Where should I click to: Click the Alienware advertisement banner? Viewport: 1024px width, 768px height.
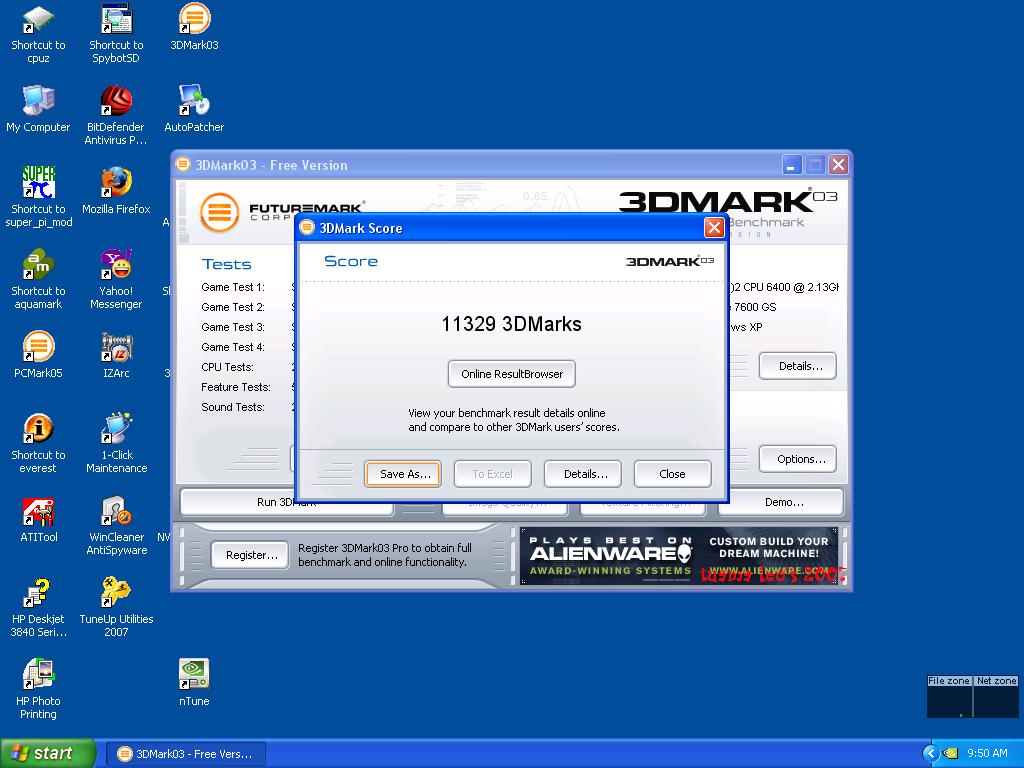coord(679,556)
